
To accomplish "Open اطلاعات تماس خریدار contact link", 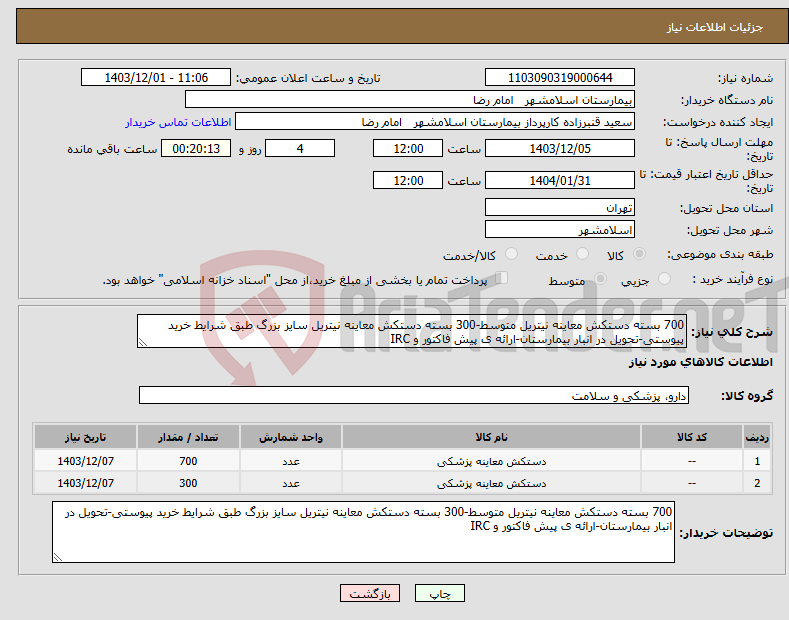I will point(178,122).
